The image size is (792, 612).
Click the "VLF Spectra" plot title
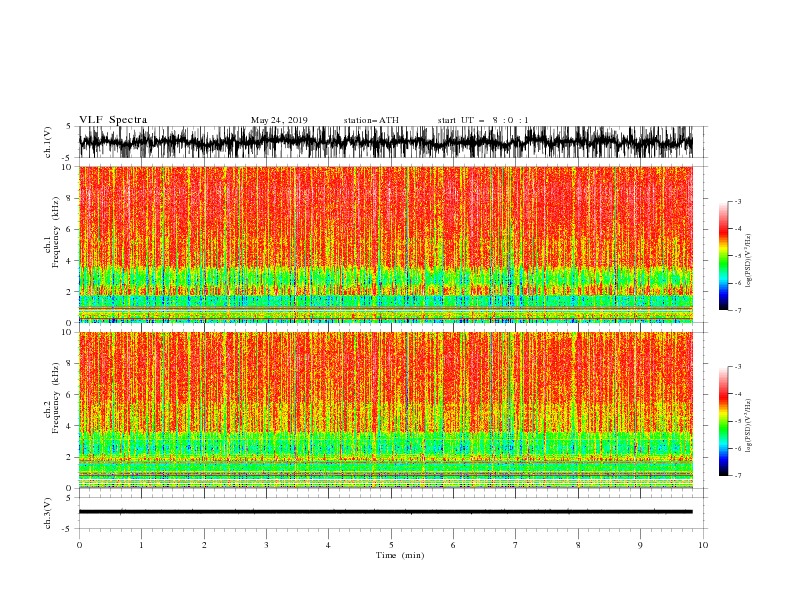tap(113, 120)
